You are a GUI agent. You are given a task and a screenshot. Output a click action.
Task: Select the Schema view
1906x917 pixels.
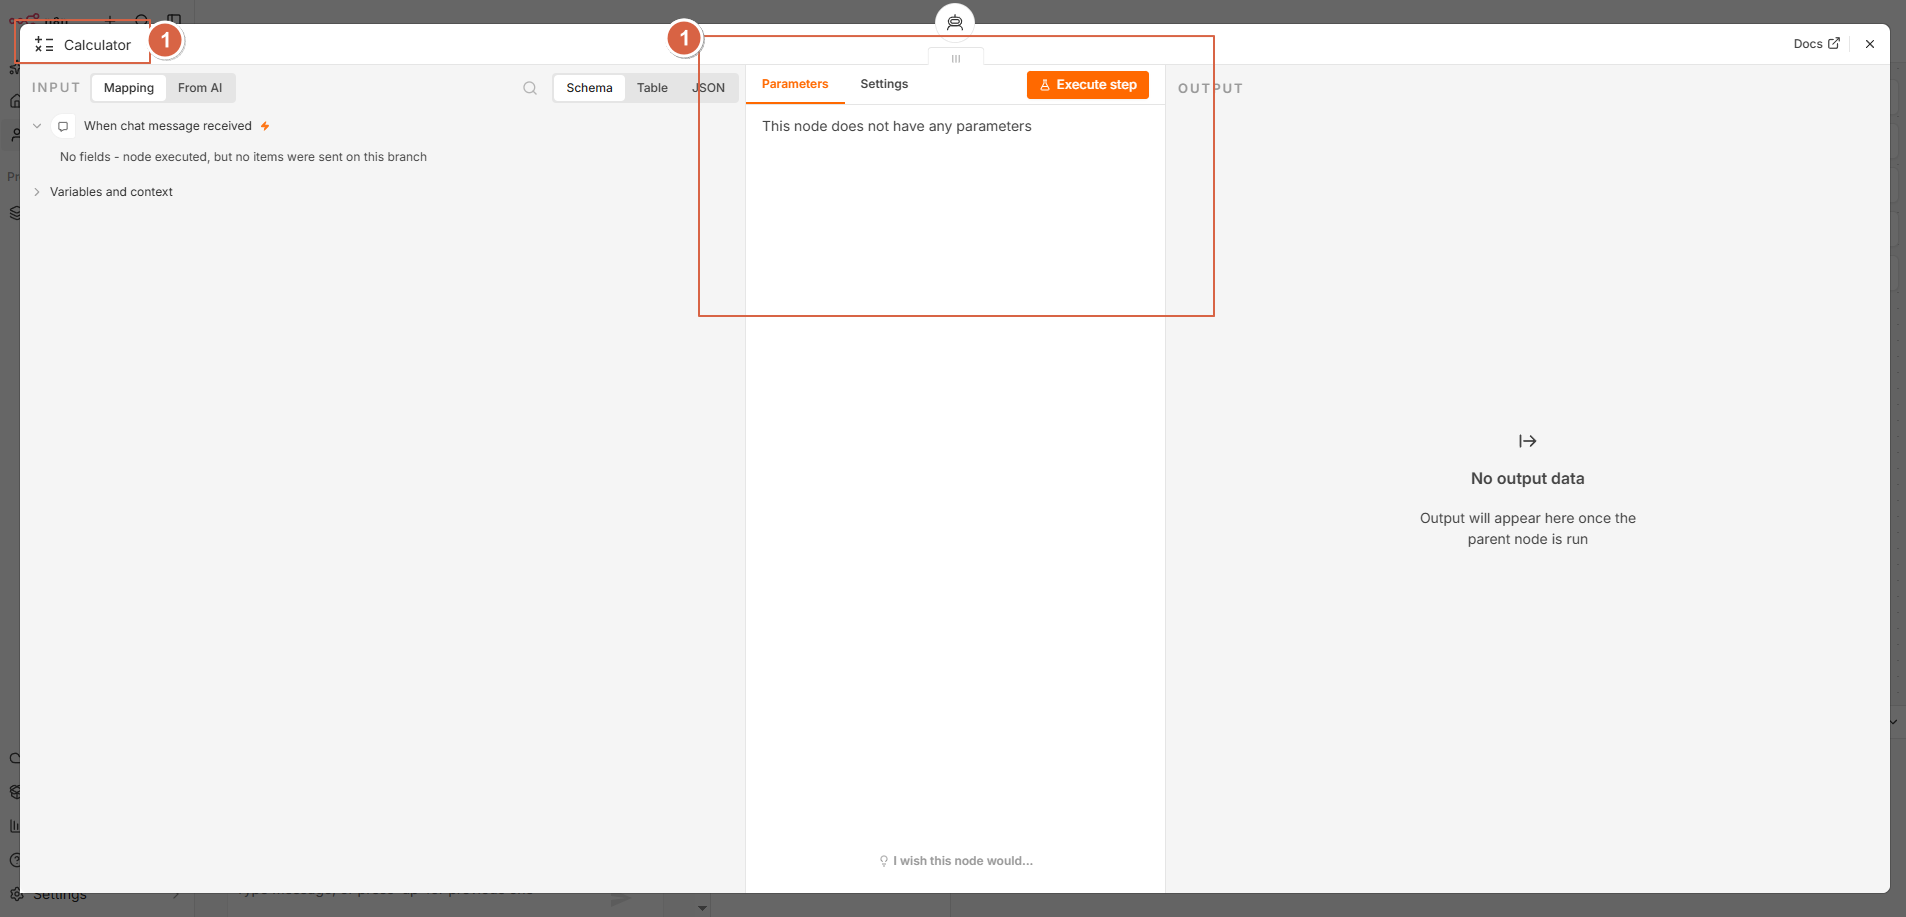point(589,88)
